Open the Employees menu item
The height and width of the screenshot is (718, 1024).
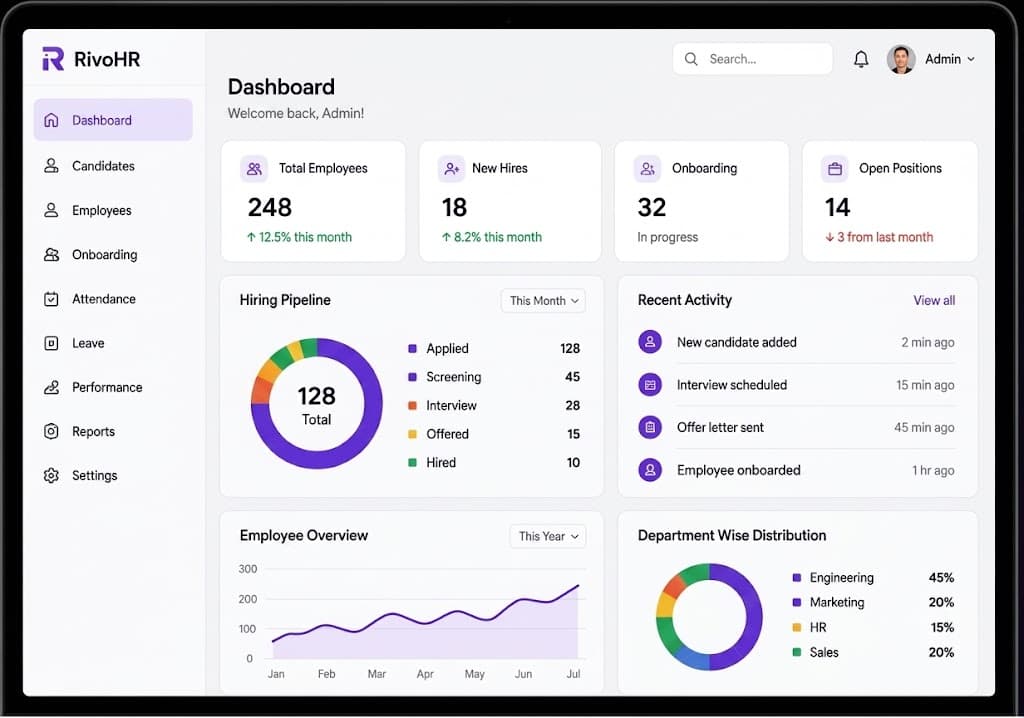coord(113,210)
